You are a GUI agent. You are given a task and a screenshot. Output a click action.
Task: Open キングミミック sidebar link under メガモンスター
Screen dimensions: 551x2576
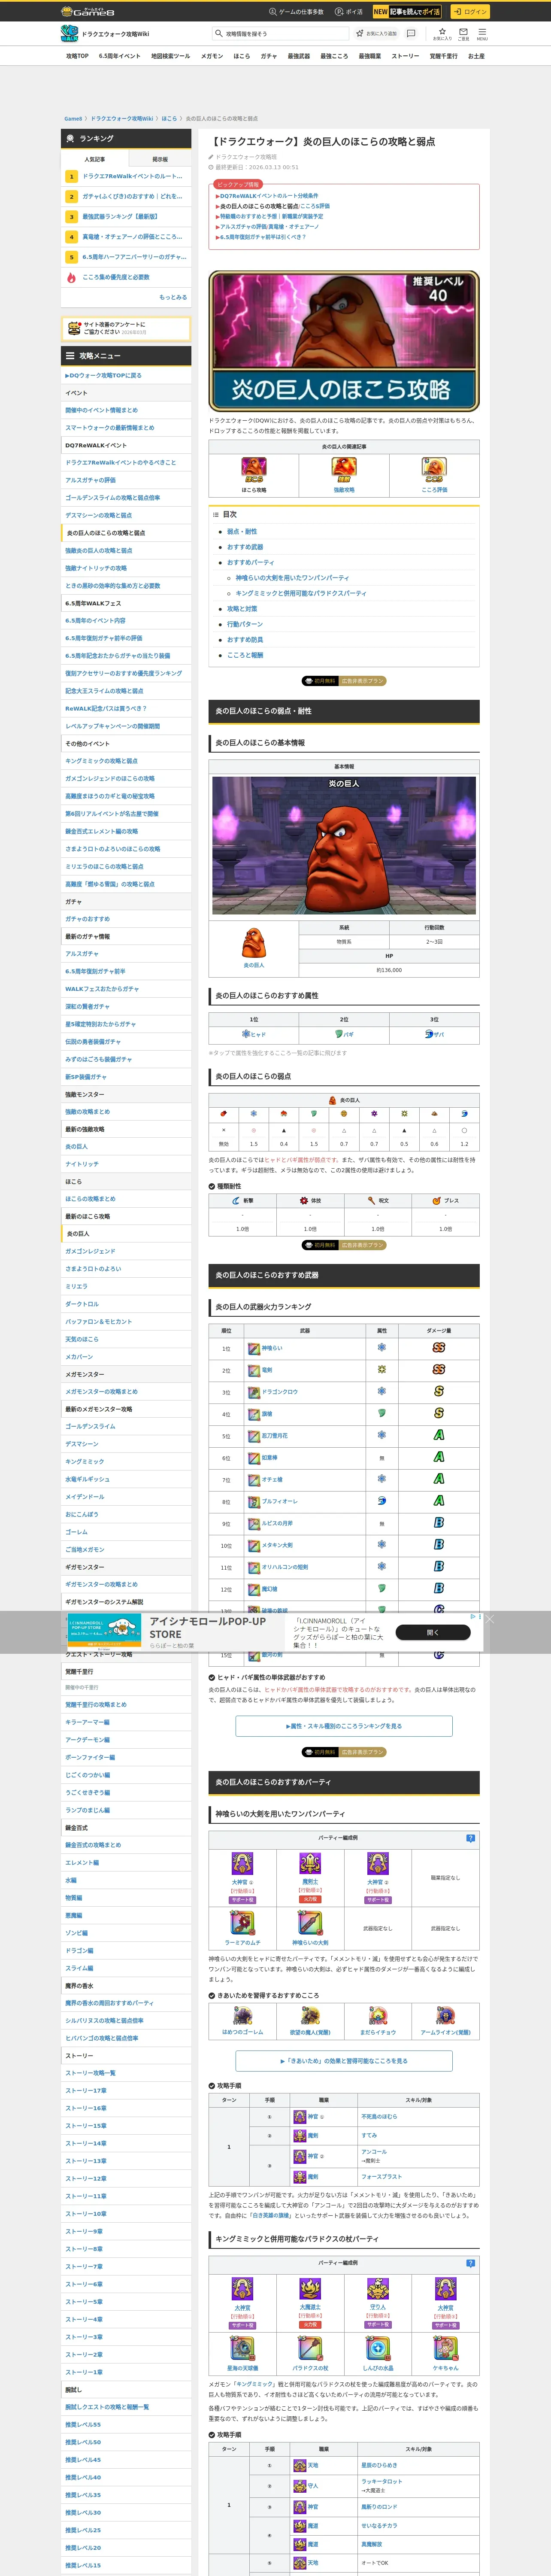86,1462
